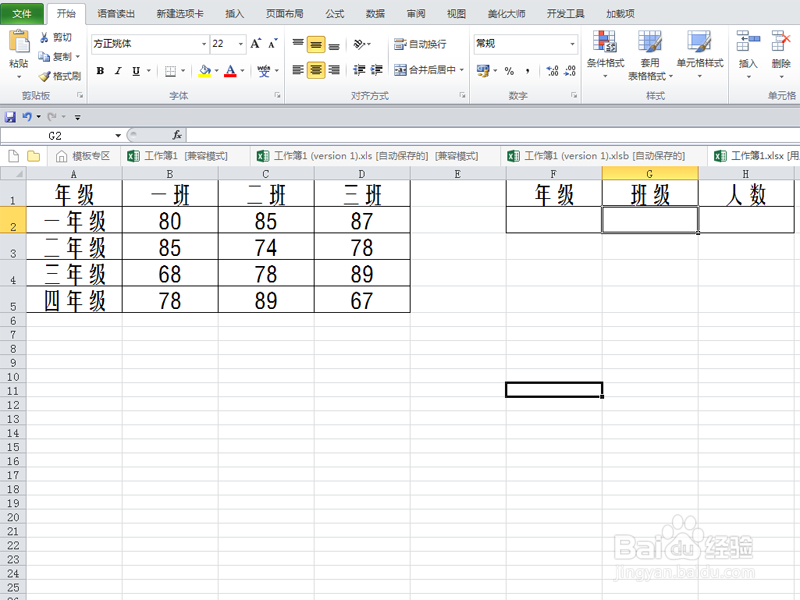The image size is (800, 600).
Task: Click the phonetic guide 文 icon
Action: (x=264, y=71)
